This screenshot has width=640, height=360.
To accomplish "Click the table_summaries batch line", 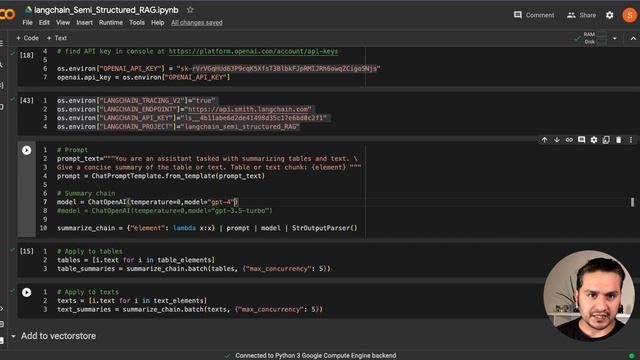I will 193,269.
